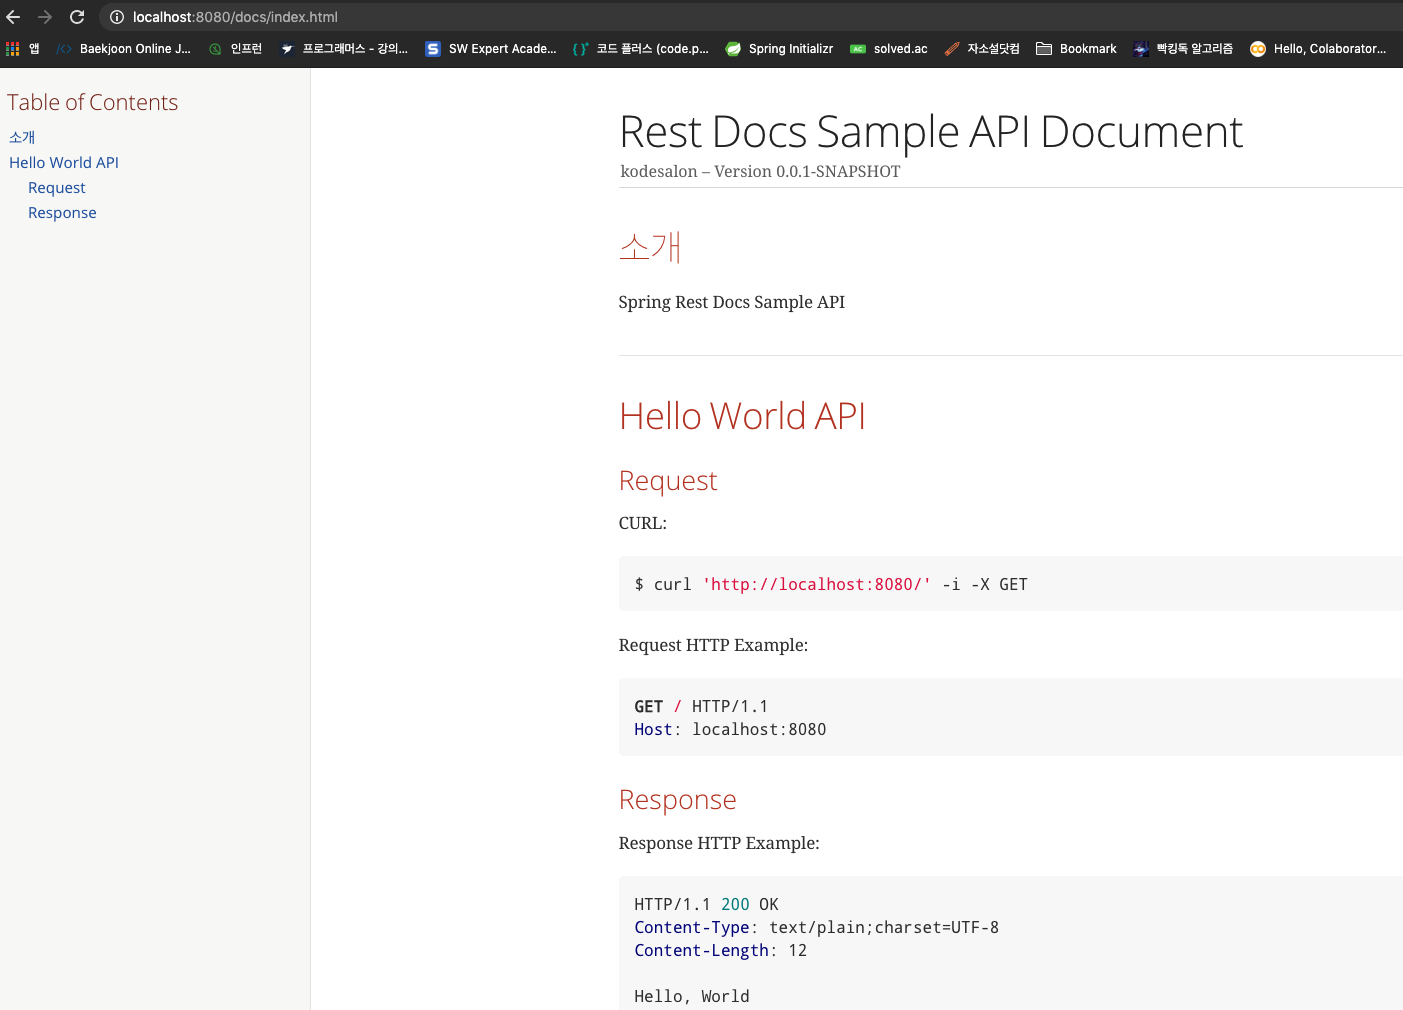
Task: Jump to Hello World API in sidebar
Action: (x=64, y=162)
